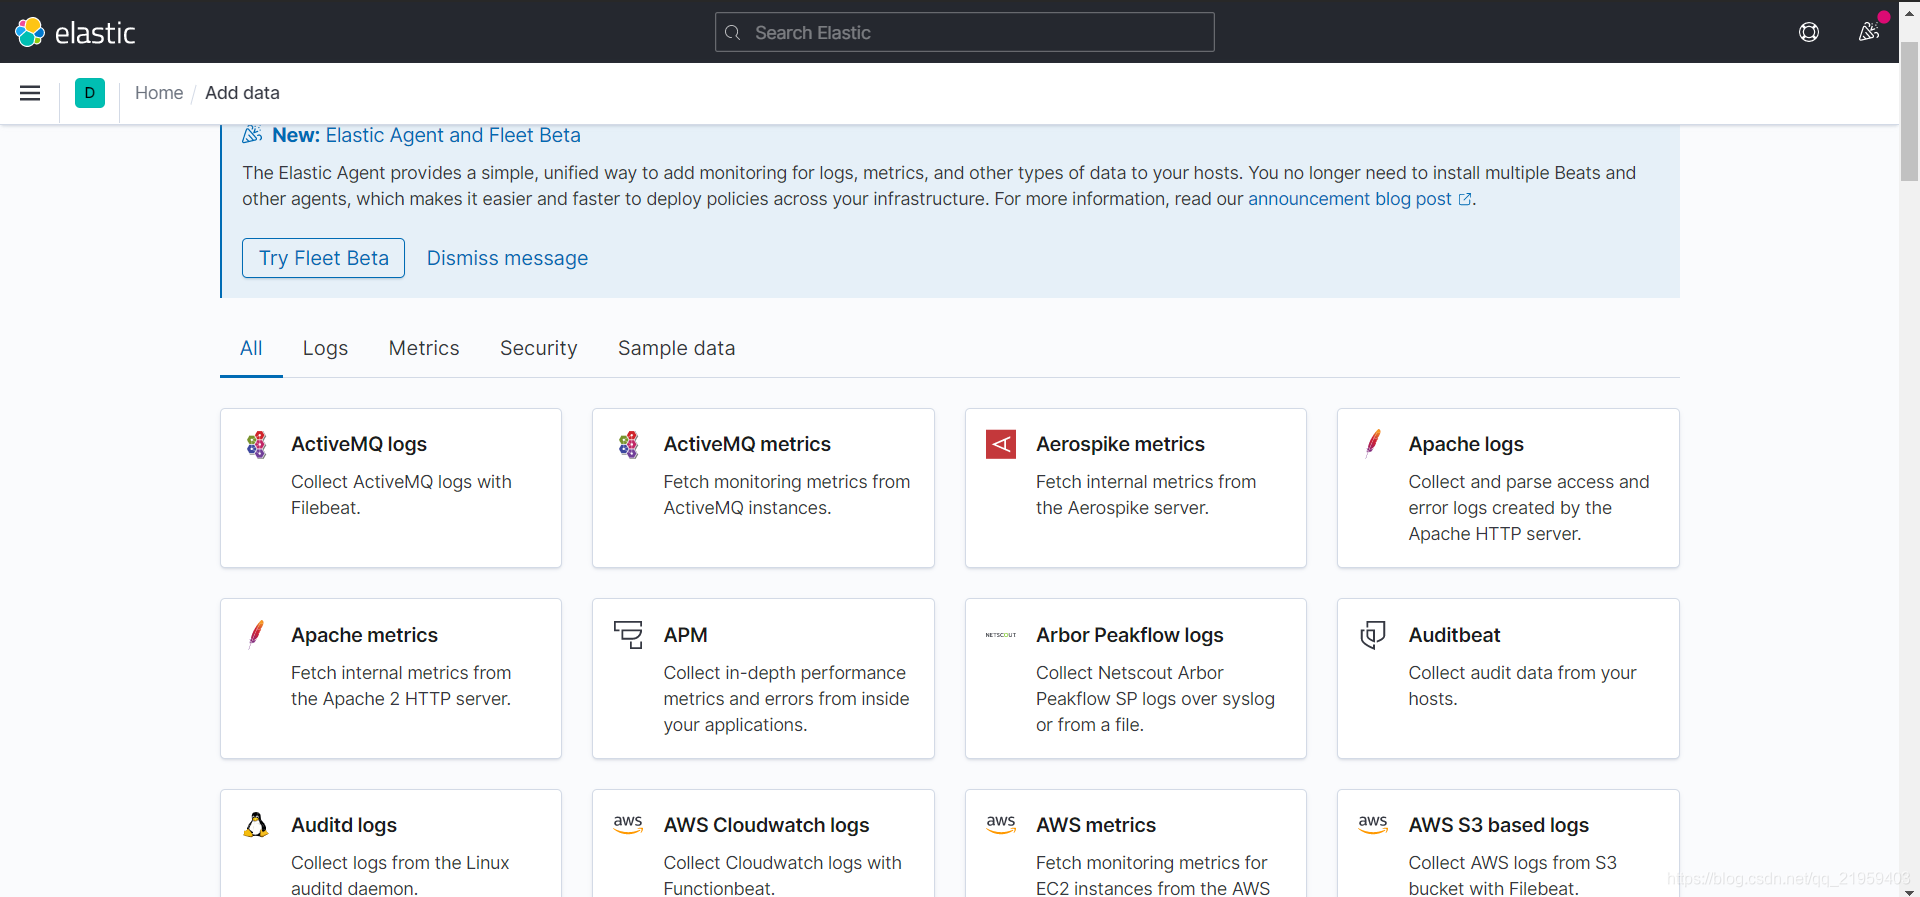Dismiss the Fleet Beta message
The height and width of the screenshot is (897, 1920).
507,258
